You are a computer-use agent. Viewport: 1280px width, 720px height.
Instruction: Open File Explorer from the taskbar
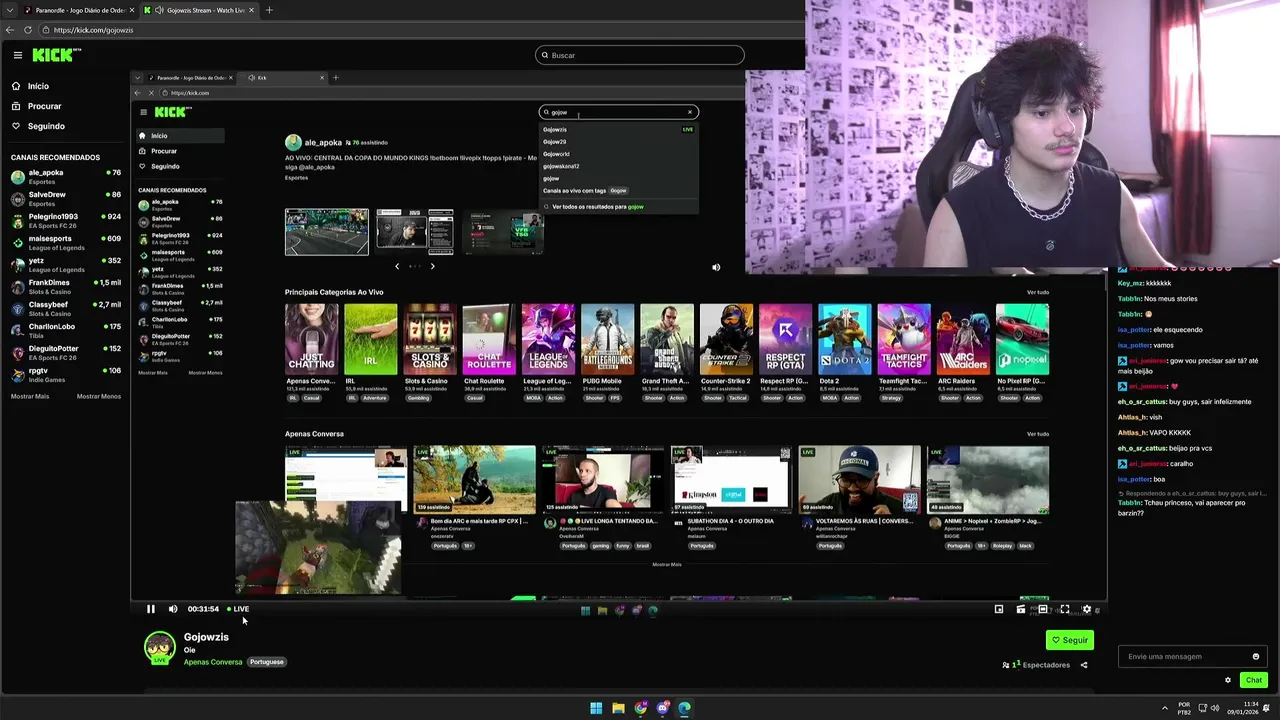618,708
